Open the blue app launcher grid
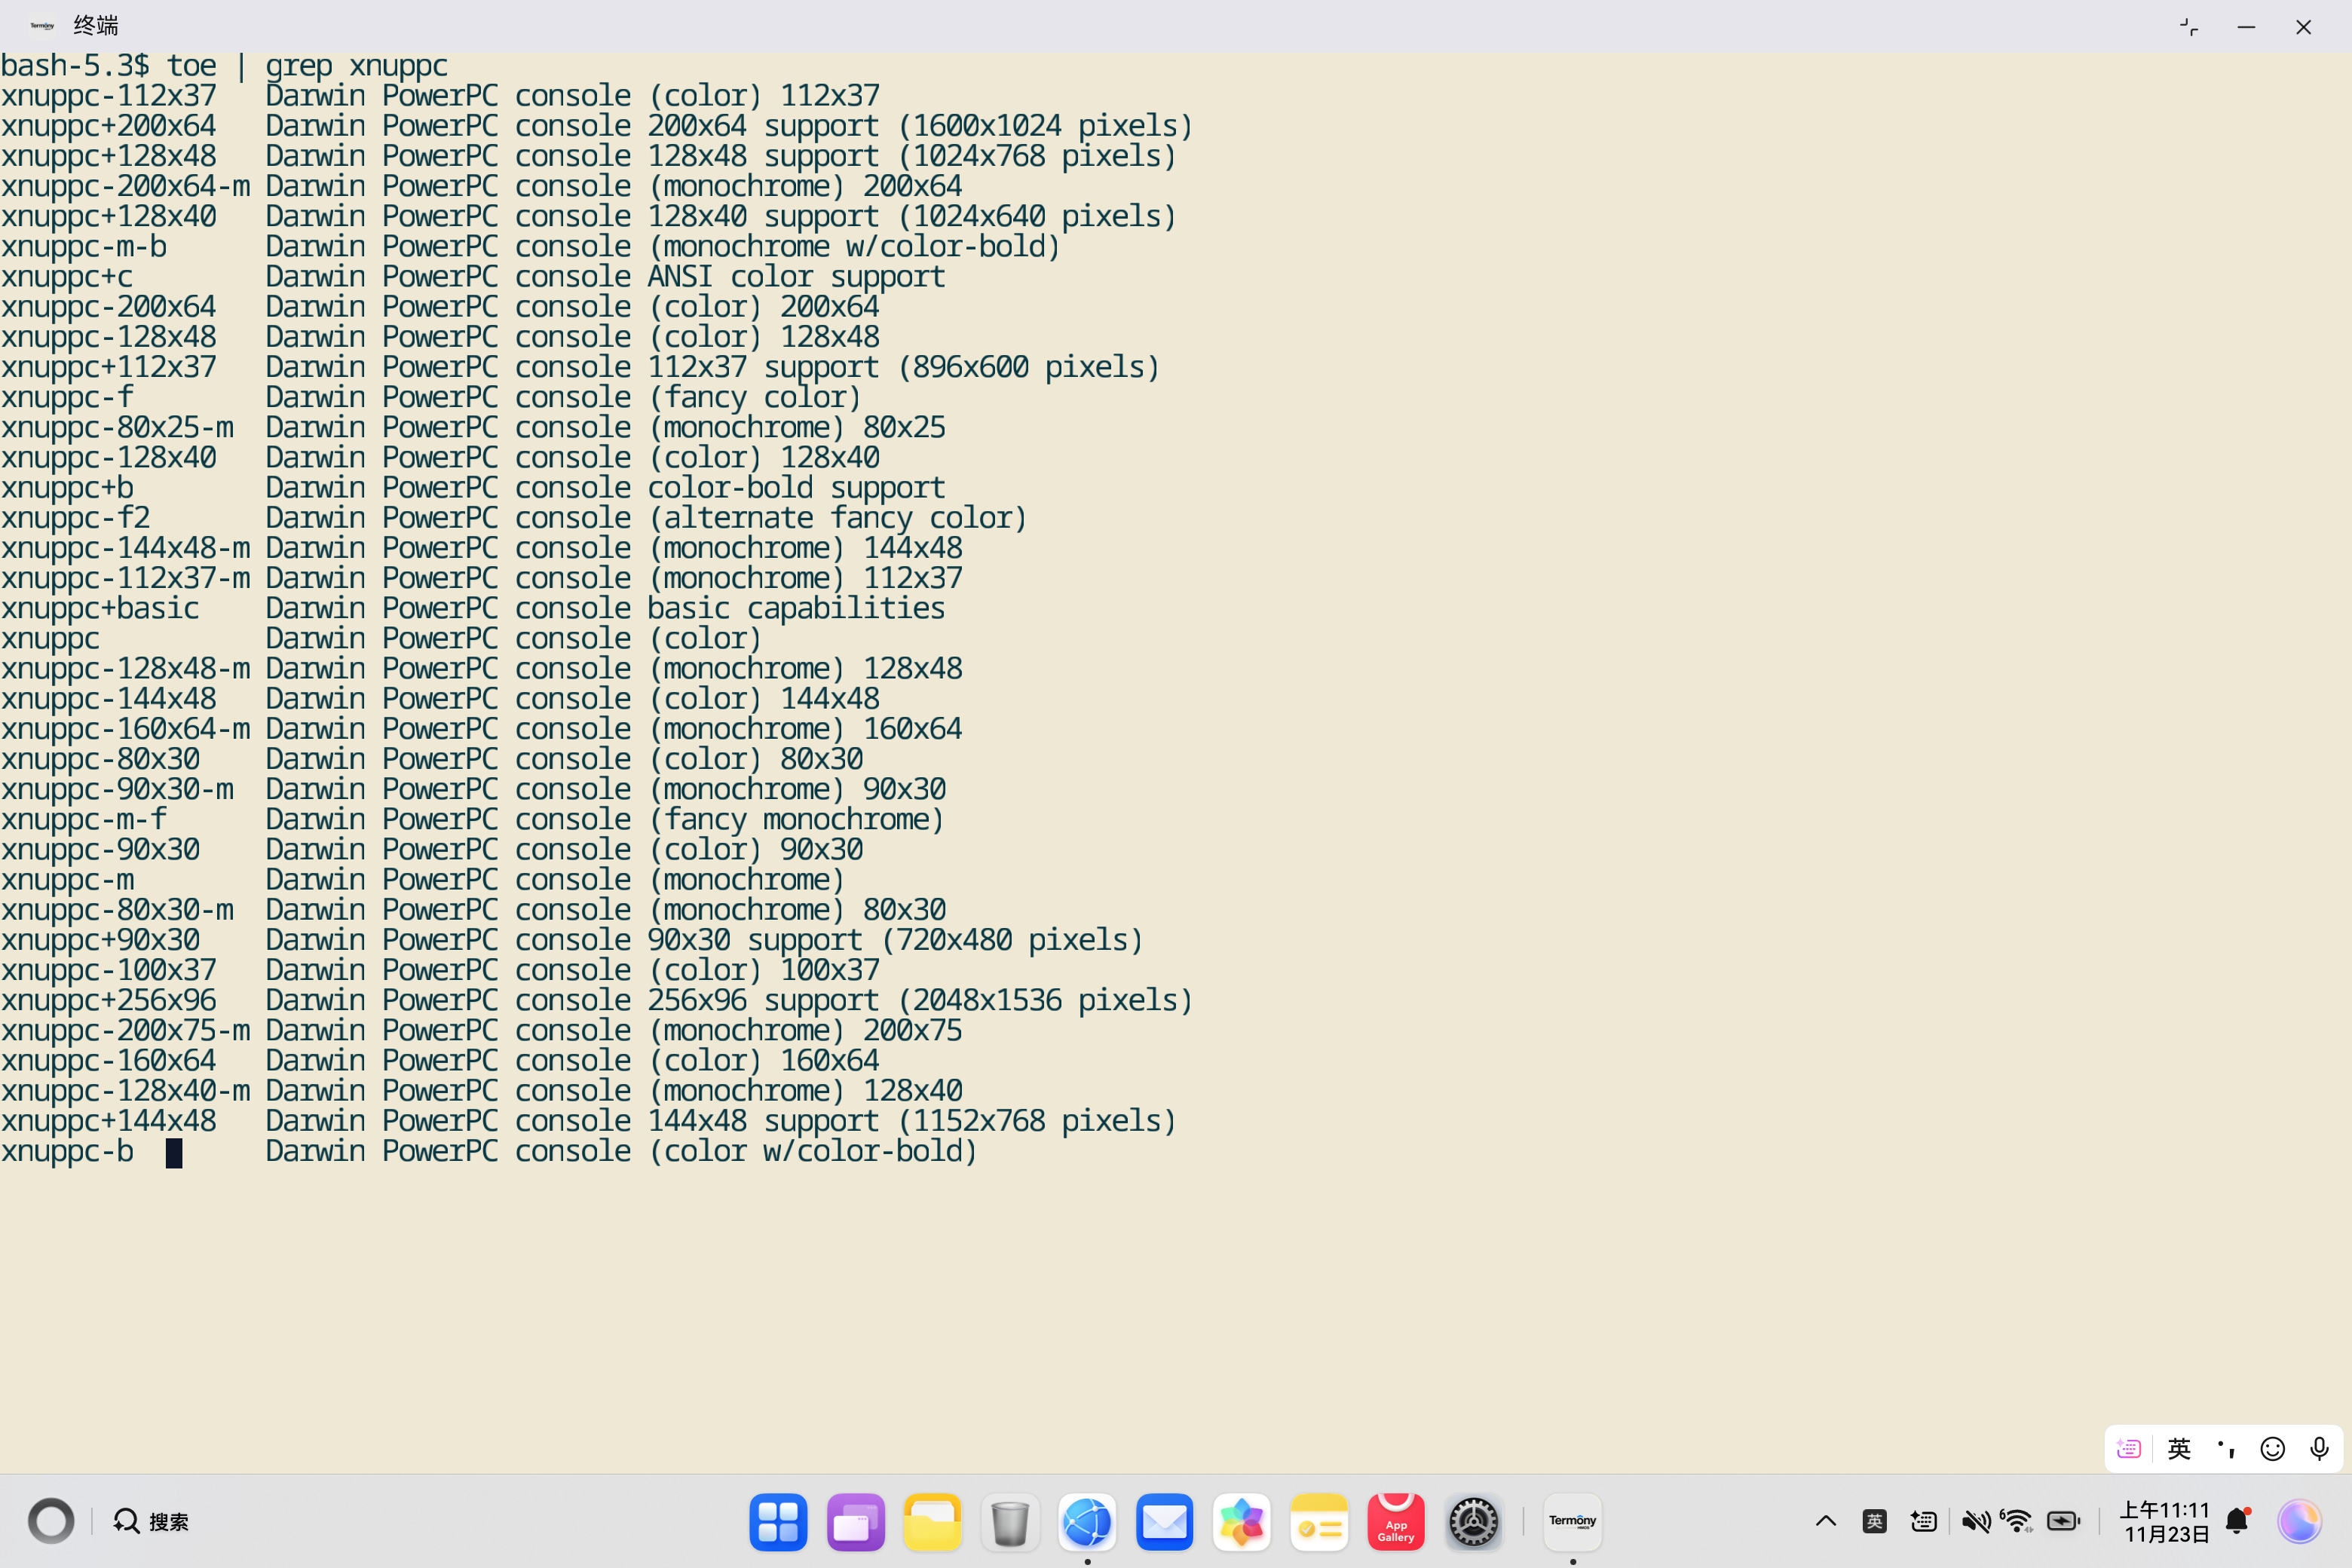The height and width of the screenshot is (1568, 2352). (778, 1522)
